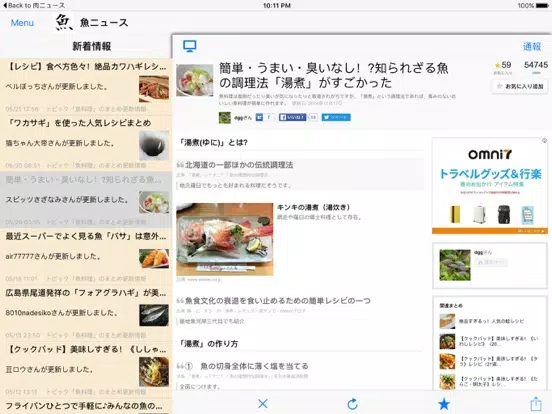Click the desktop monitor view icon
Screen dimensions: 552x414
(x=190, y=46)
